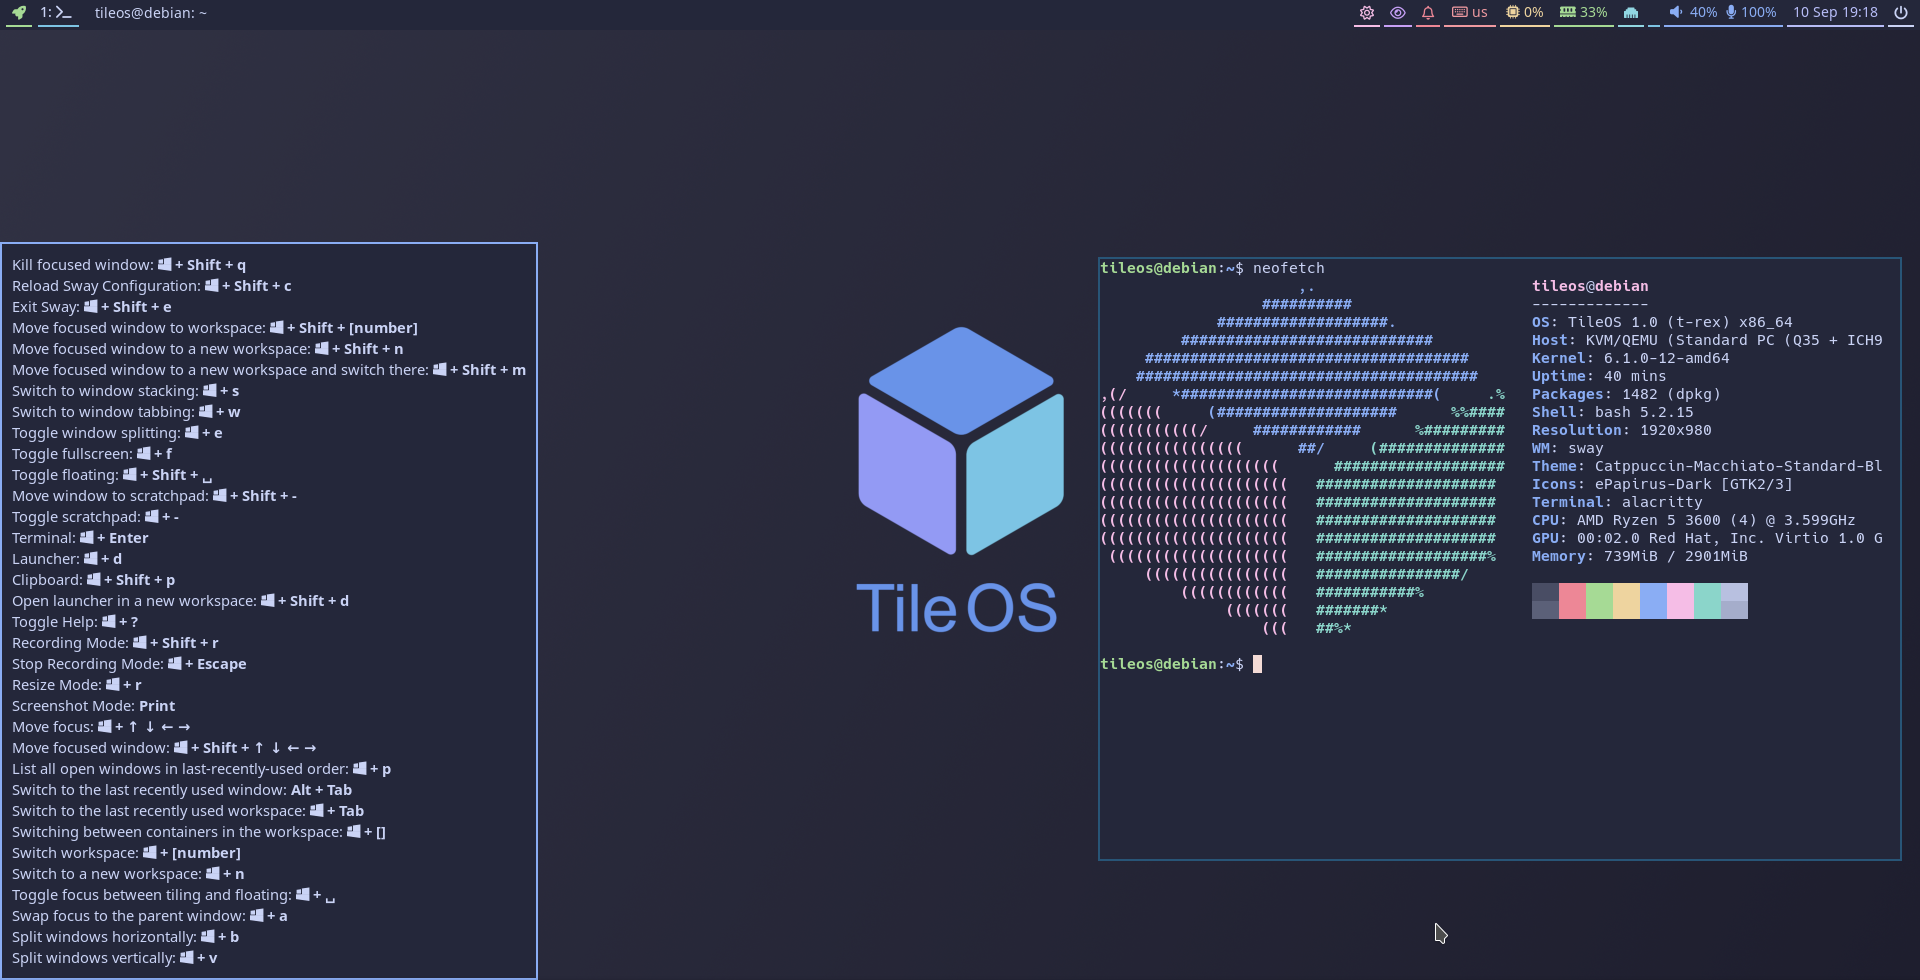The width and height of the screenshot is (1920, 980).
Task: Click the TileOS cube logo on desktop
Action: [961, 441]
